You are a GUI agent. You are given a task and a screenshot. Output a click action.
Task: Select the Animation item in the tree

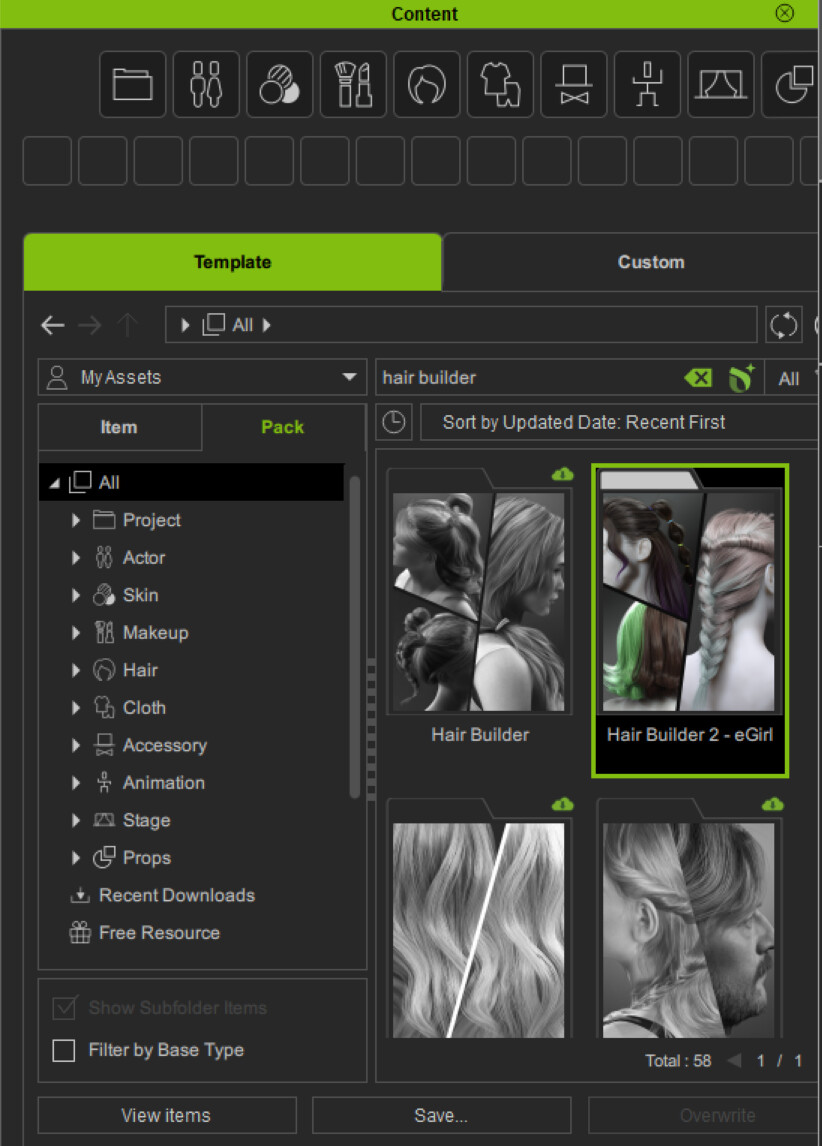click(x=164, y=783)
